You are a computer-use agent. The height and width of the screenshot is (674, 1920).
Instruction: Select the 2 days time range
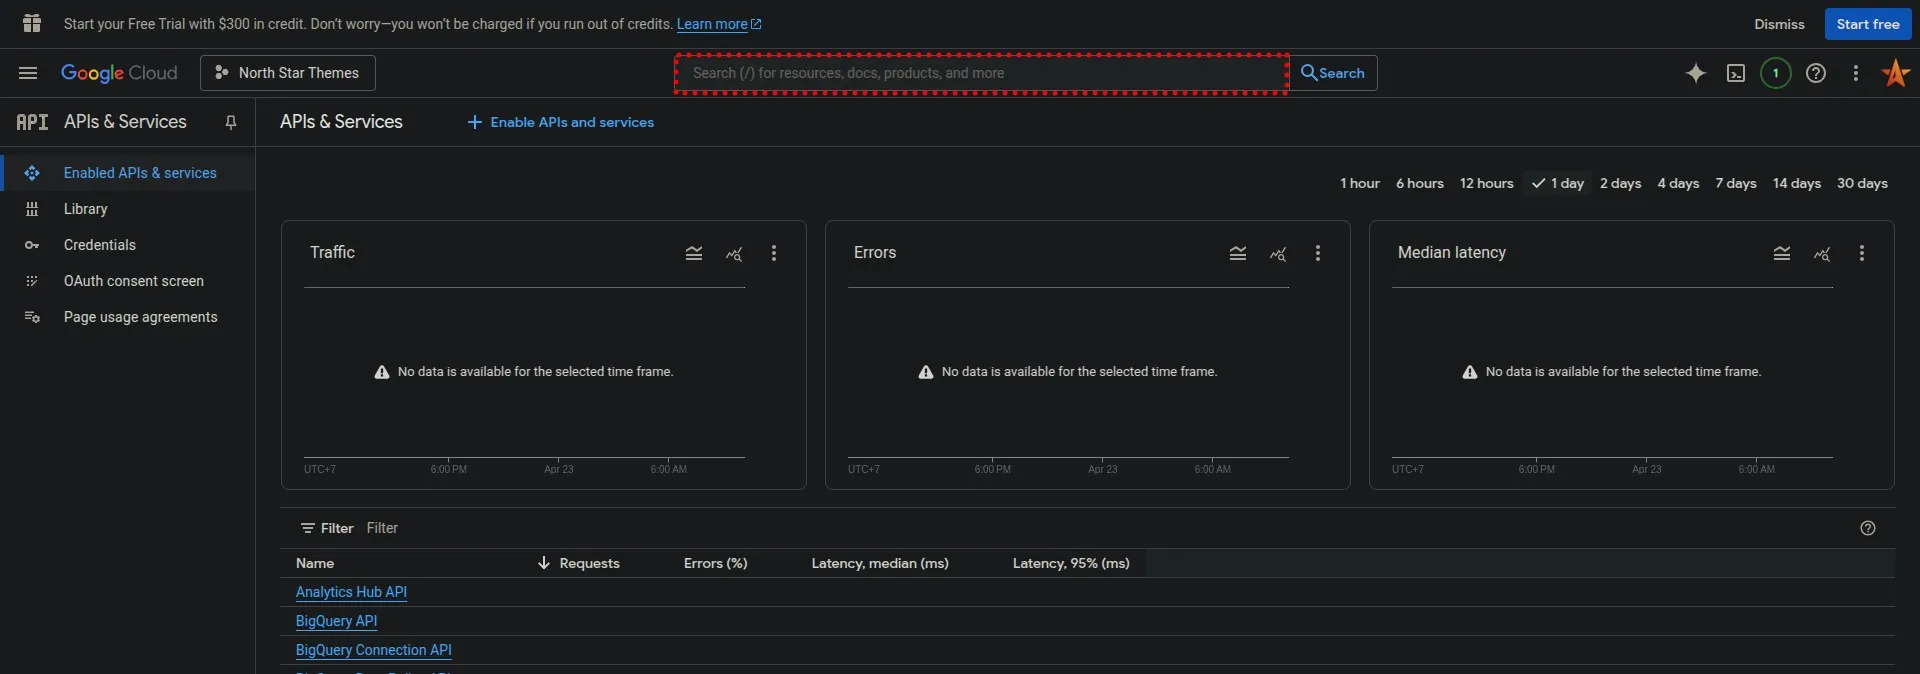click(1621, 183)
